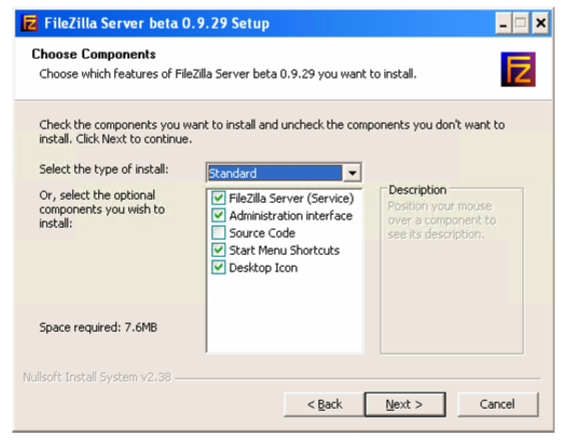Click empty area in components list

tap(285, 312)
